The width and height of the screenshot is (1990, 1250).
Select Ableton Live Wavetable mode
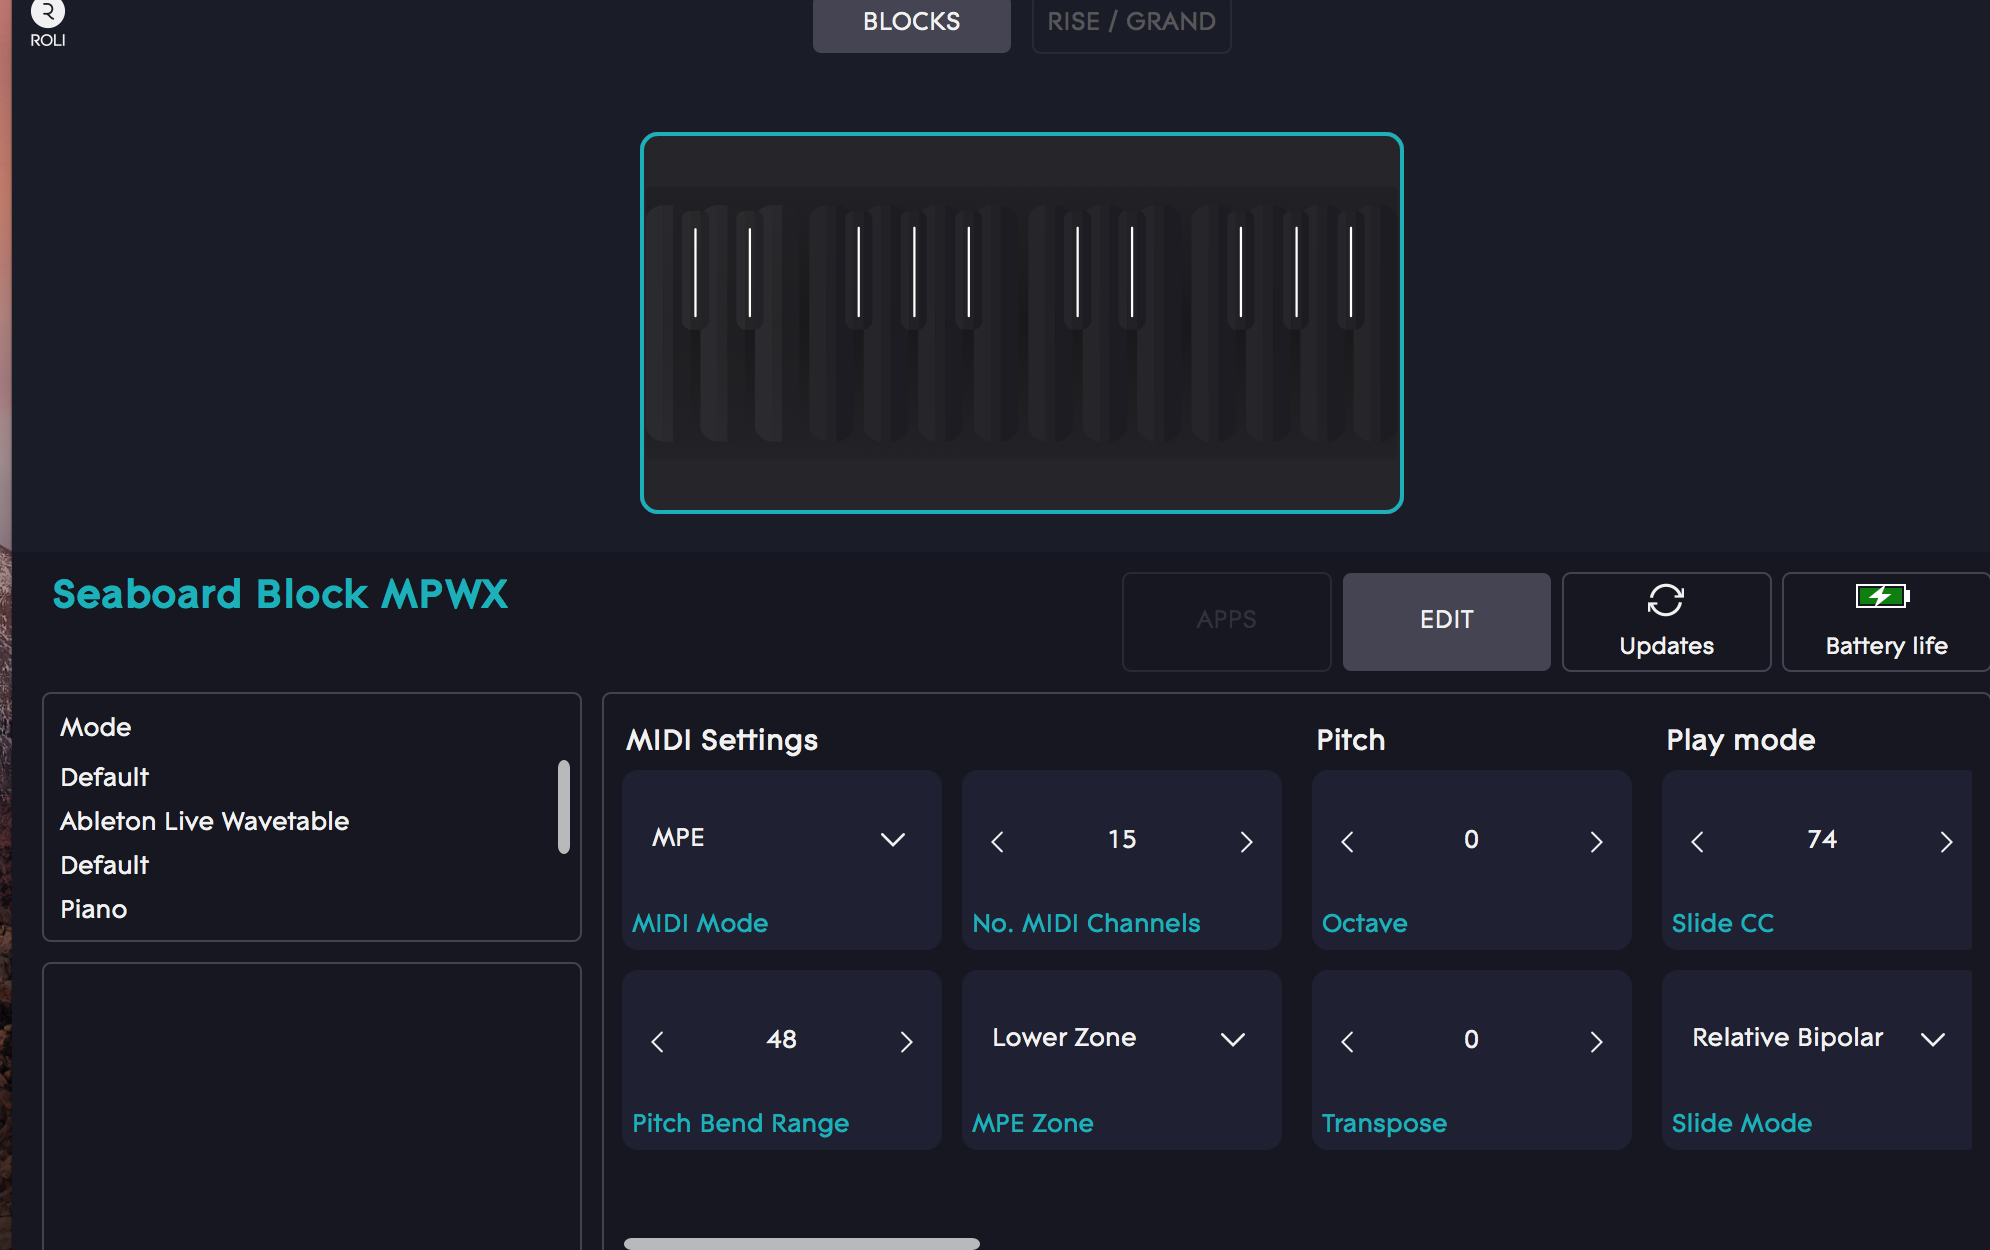click(x=204, y=821)
